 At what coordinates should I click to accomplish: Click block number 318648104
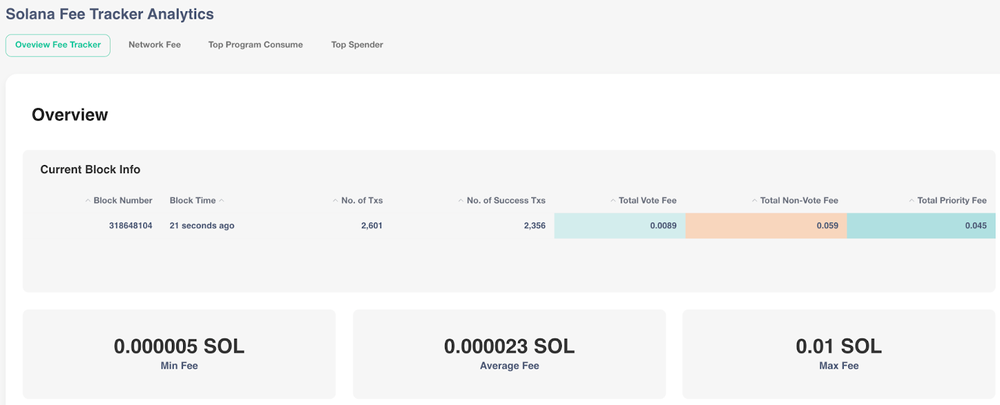pyautogui.click(x=130, y=226)
